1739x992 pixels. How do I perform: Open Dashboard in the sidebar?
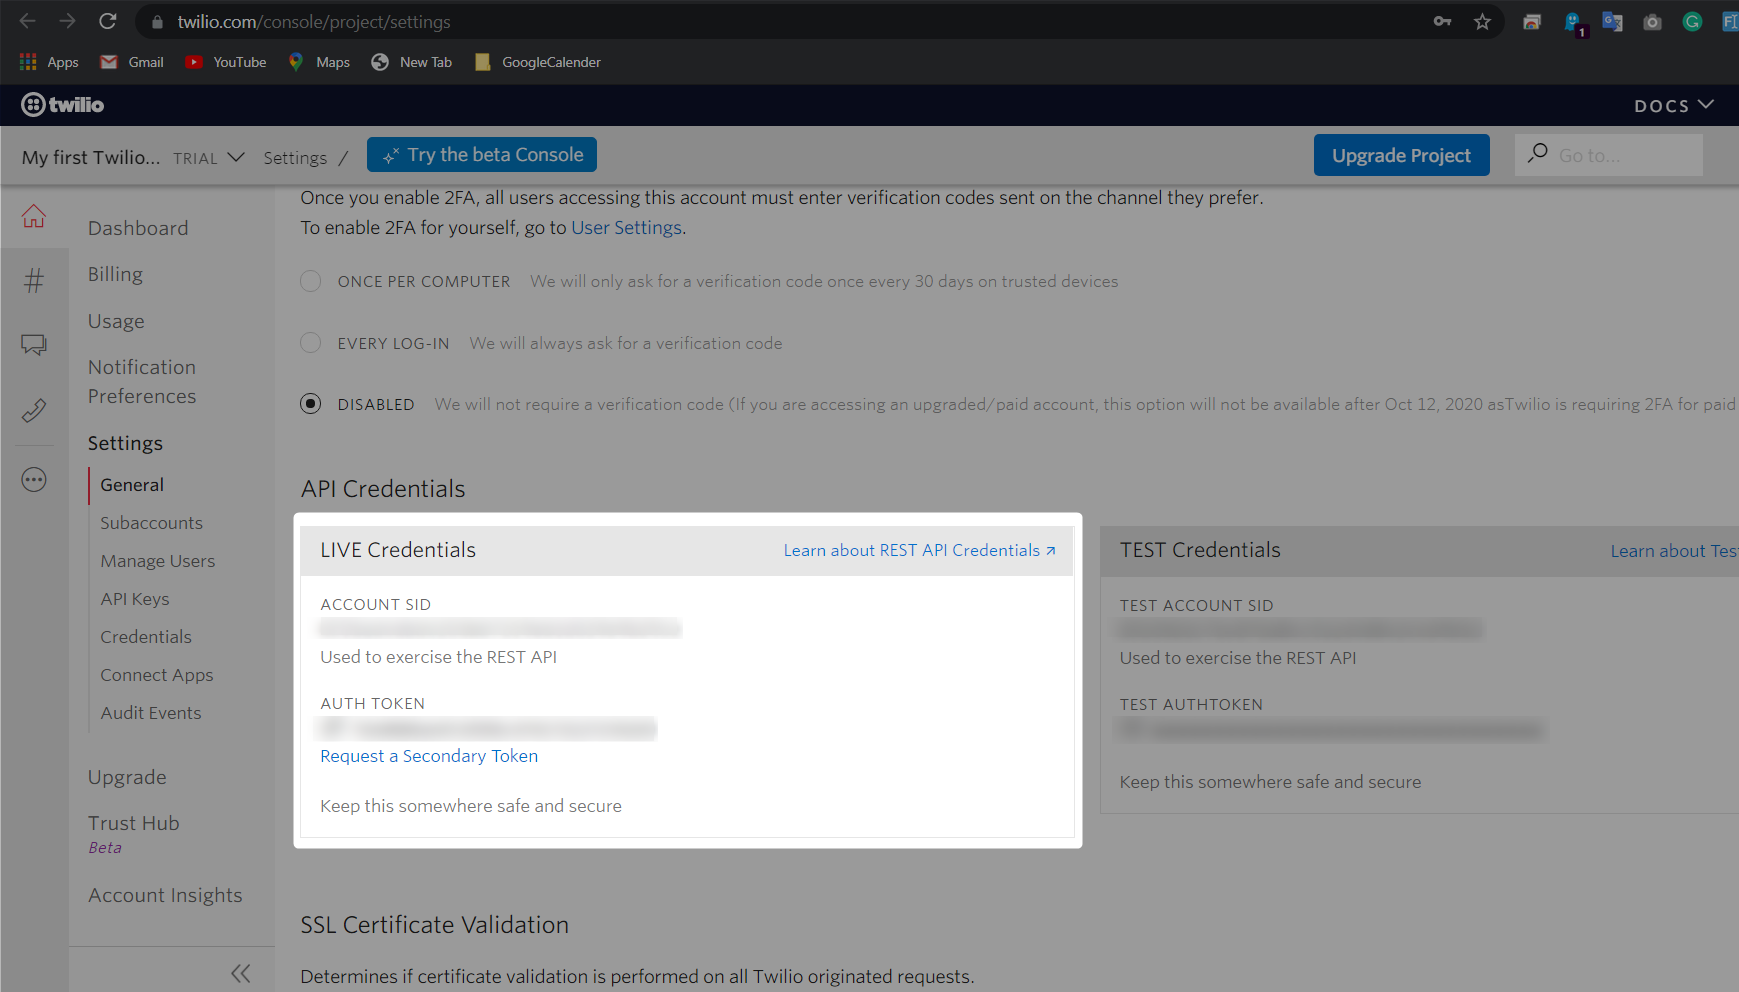tap(138, 228)
